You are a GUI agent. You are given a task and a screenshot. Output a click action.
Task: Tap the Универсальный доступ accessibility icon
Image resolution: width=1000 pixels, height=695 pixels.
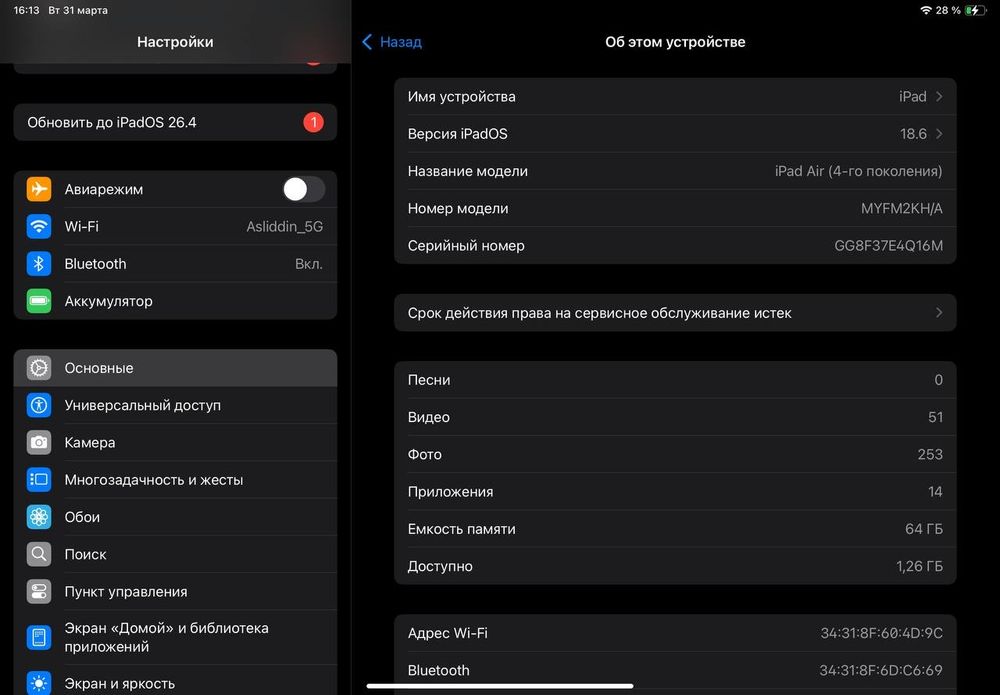coord(39,405)
